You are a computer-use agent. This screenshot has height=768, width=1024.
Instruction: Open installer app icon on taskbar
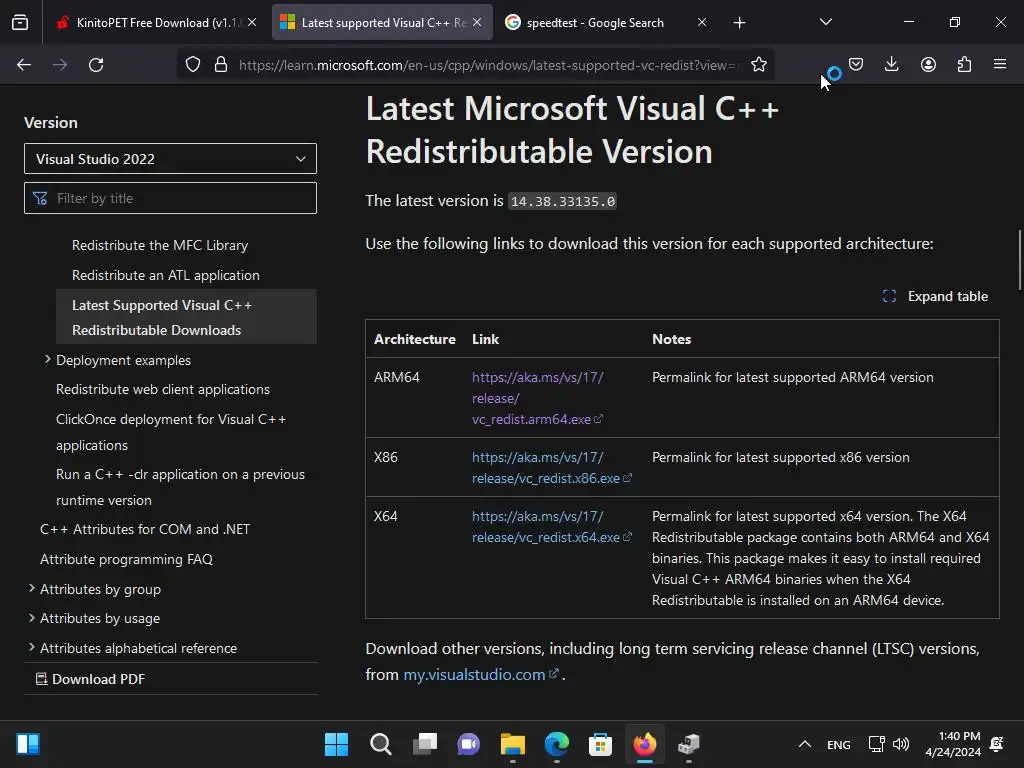[x=688, y=744]
